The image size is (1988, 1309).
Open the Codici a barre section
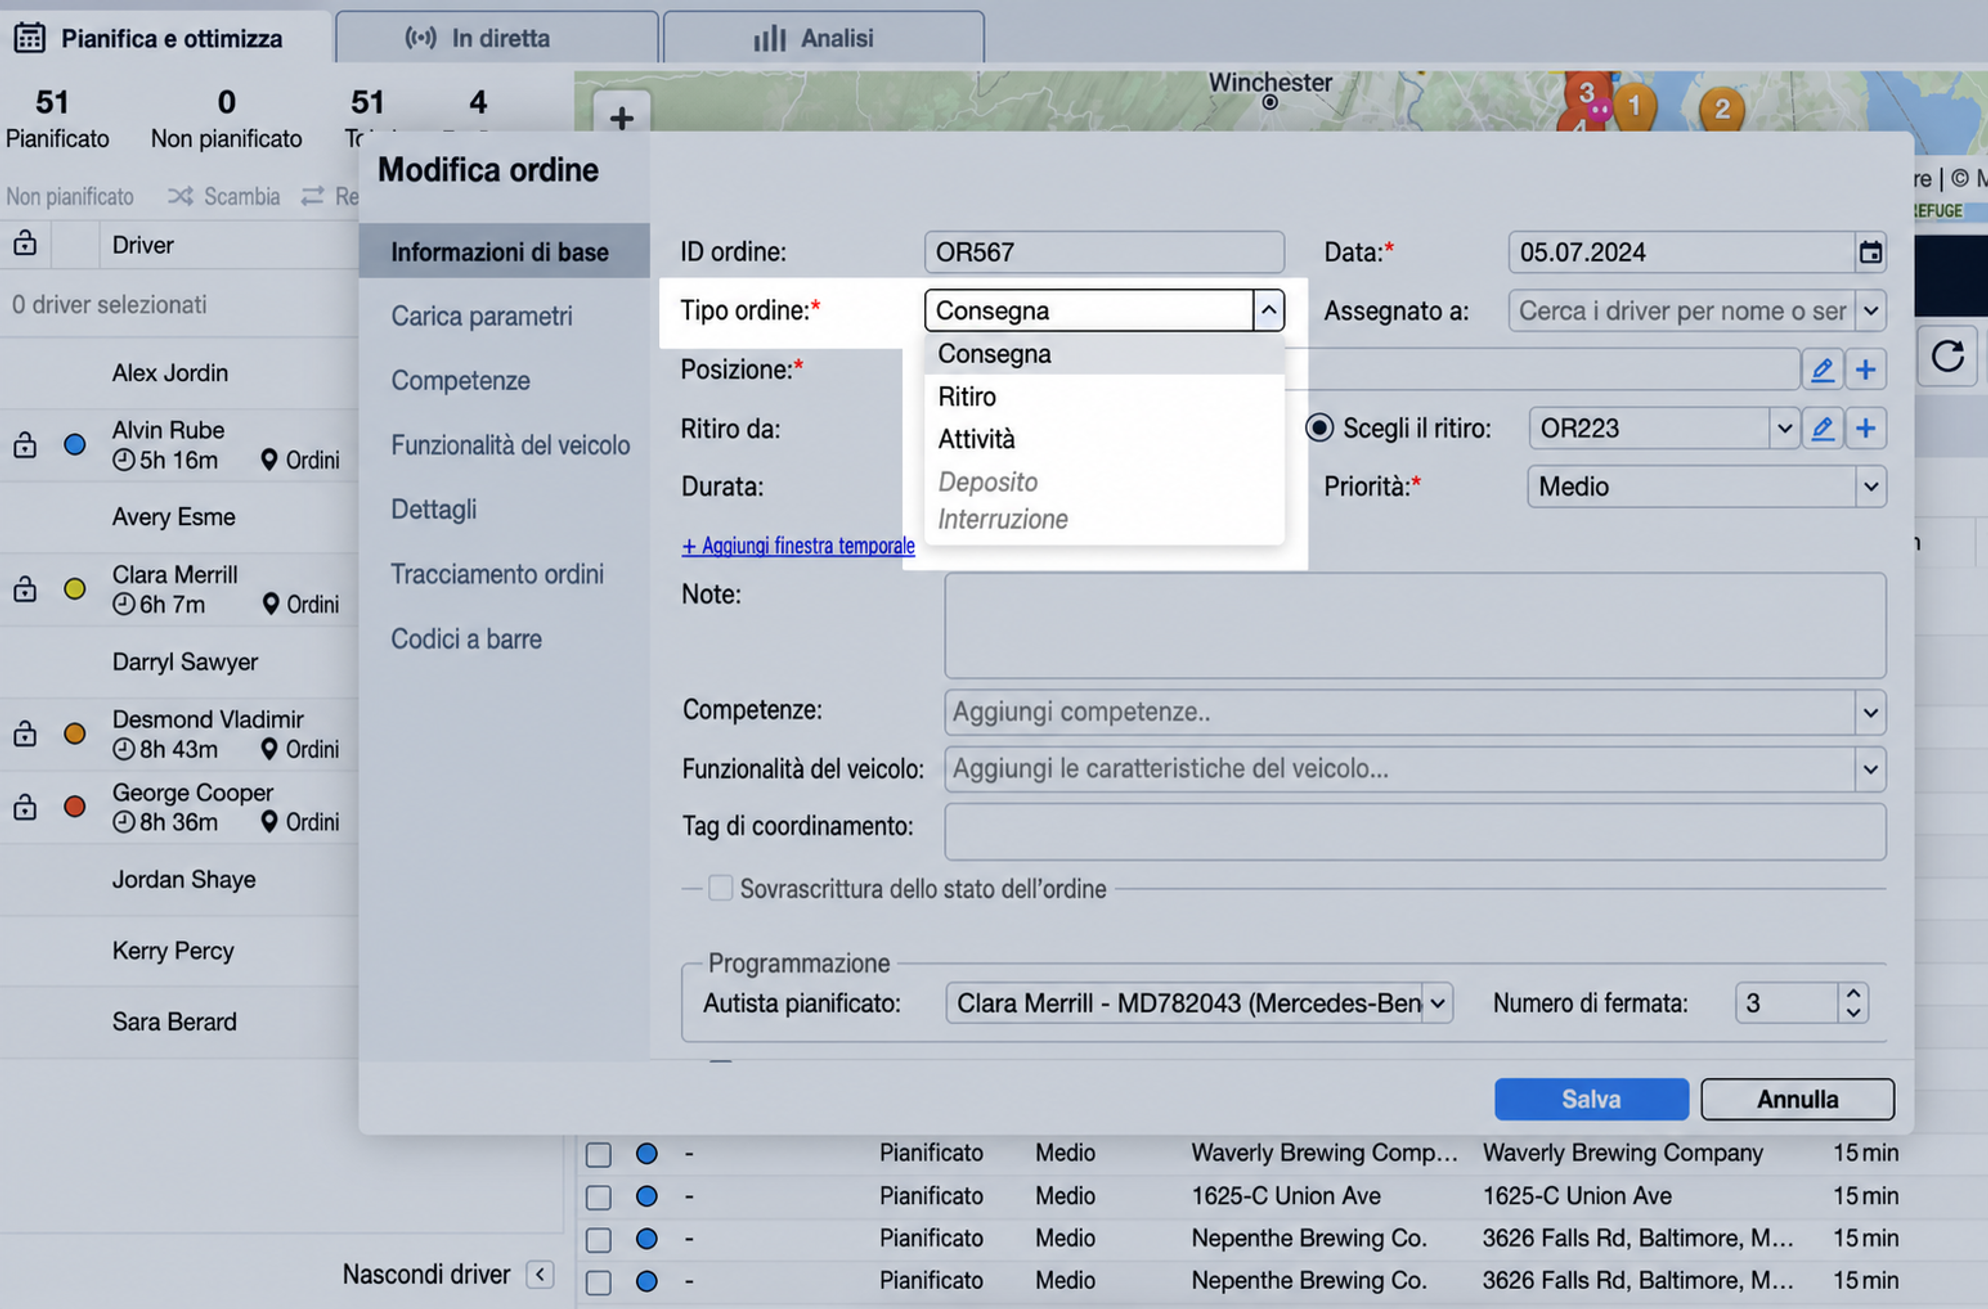coord(467,639)
